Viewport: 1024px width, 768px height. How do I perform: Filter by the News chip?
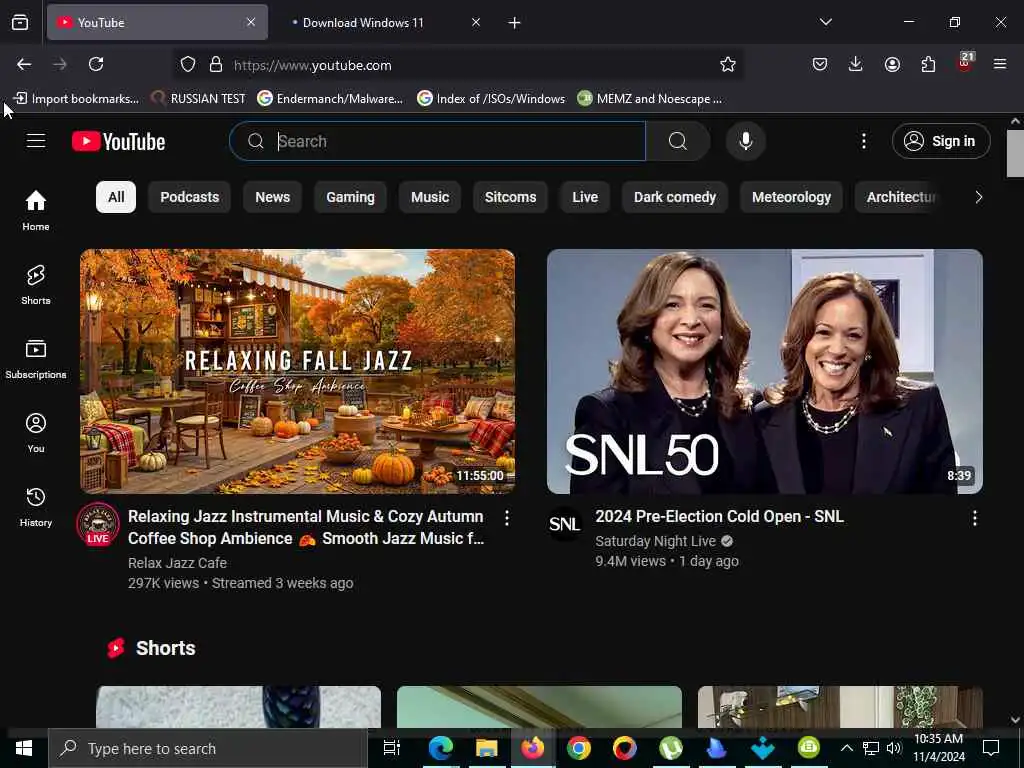(272, 197)
